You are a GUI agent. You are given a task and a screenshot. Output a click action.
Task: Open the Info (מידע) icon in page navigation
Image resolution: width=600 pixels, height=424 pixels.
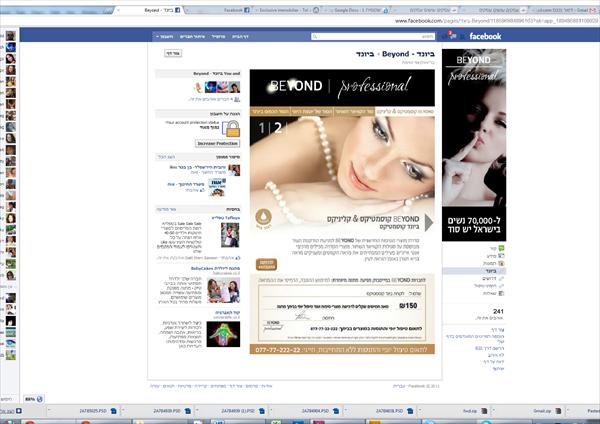click(501, 256)
